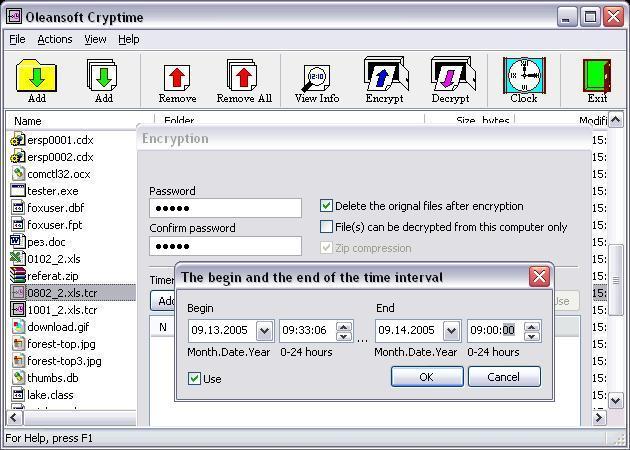630x450 pixels.
Task: Click the yellow folder Add icon
Action: pos(37,76)
